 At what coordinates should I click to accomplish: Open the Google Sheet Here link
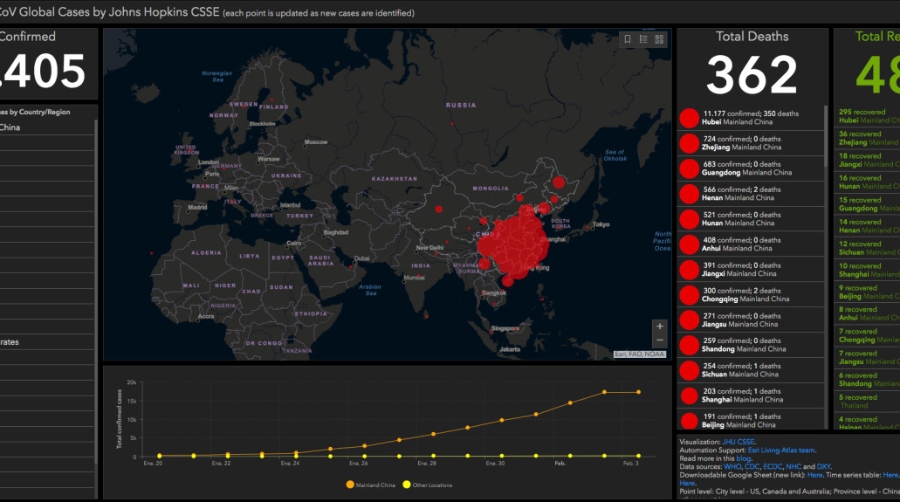click(814, 475)
